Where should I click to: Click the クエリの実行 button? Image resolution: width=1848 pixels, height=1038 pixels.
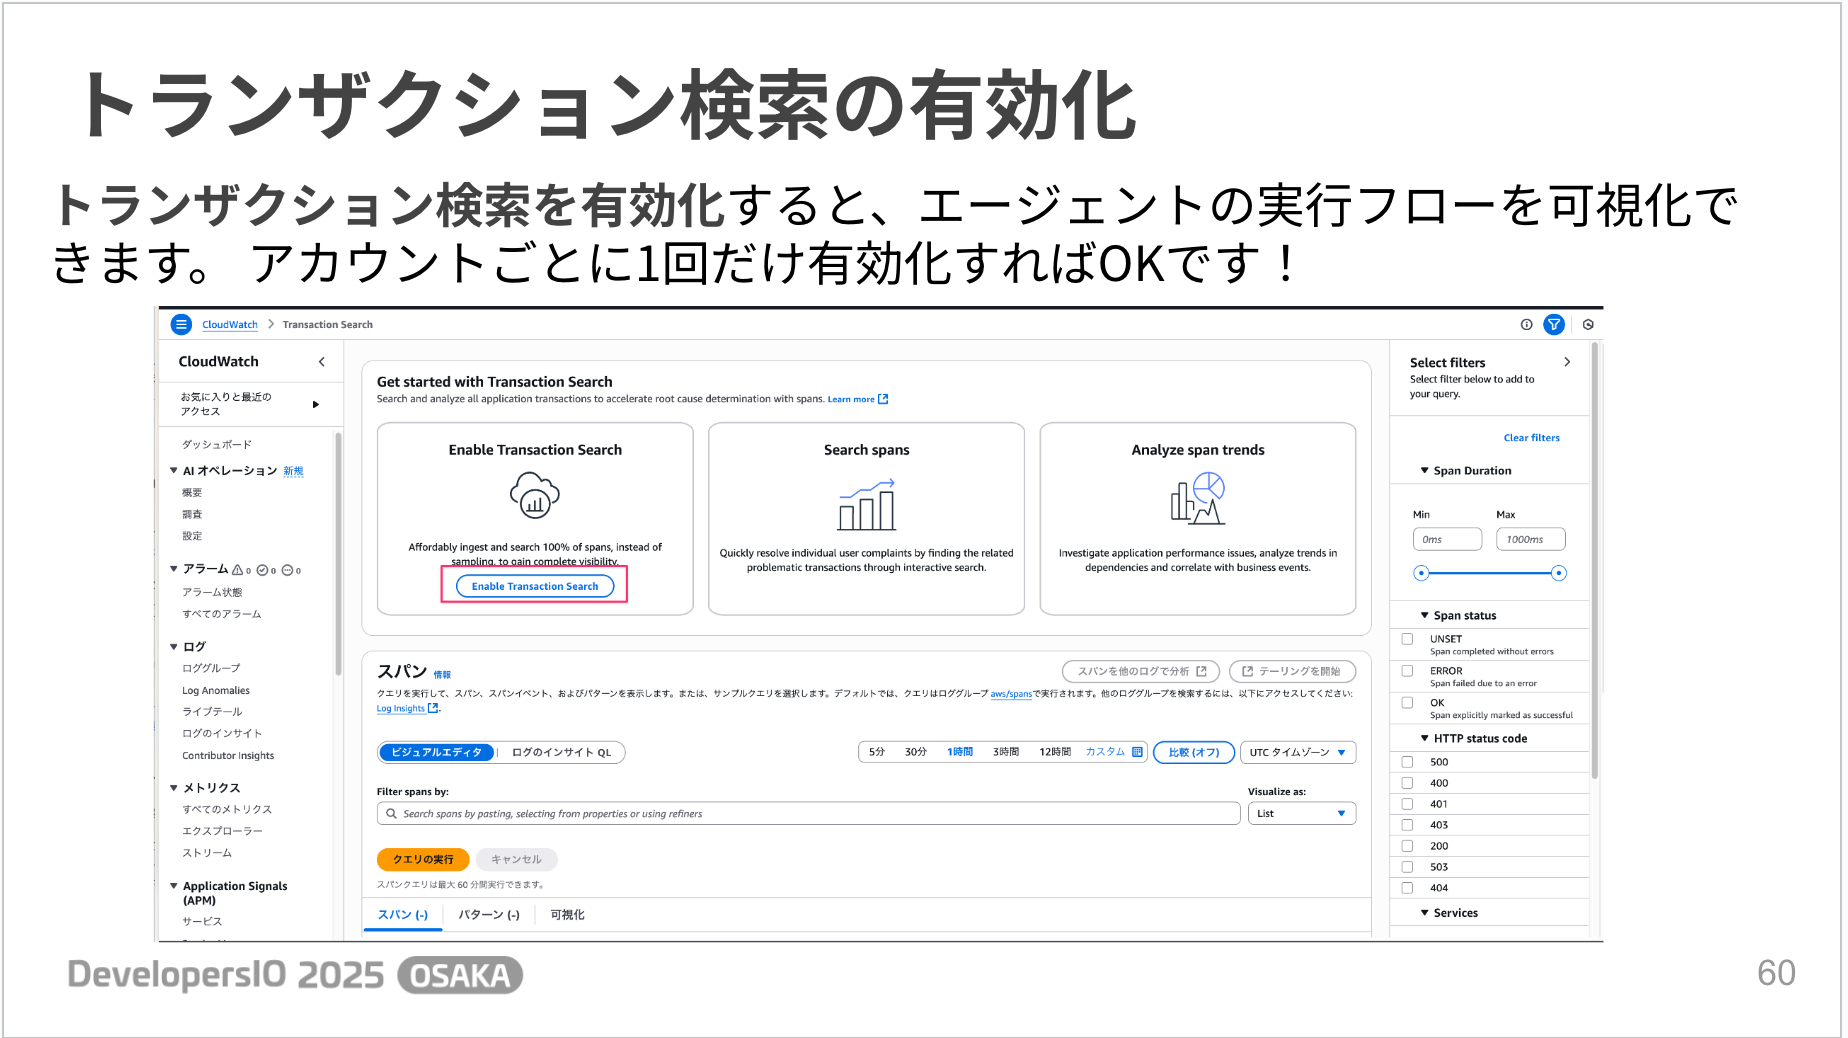423,859
